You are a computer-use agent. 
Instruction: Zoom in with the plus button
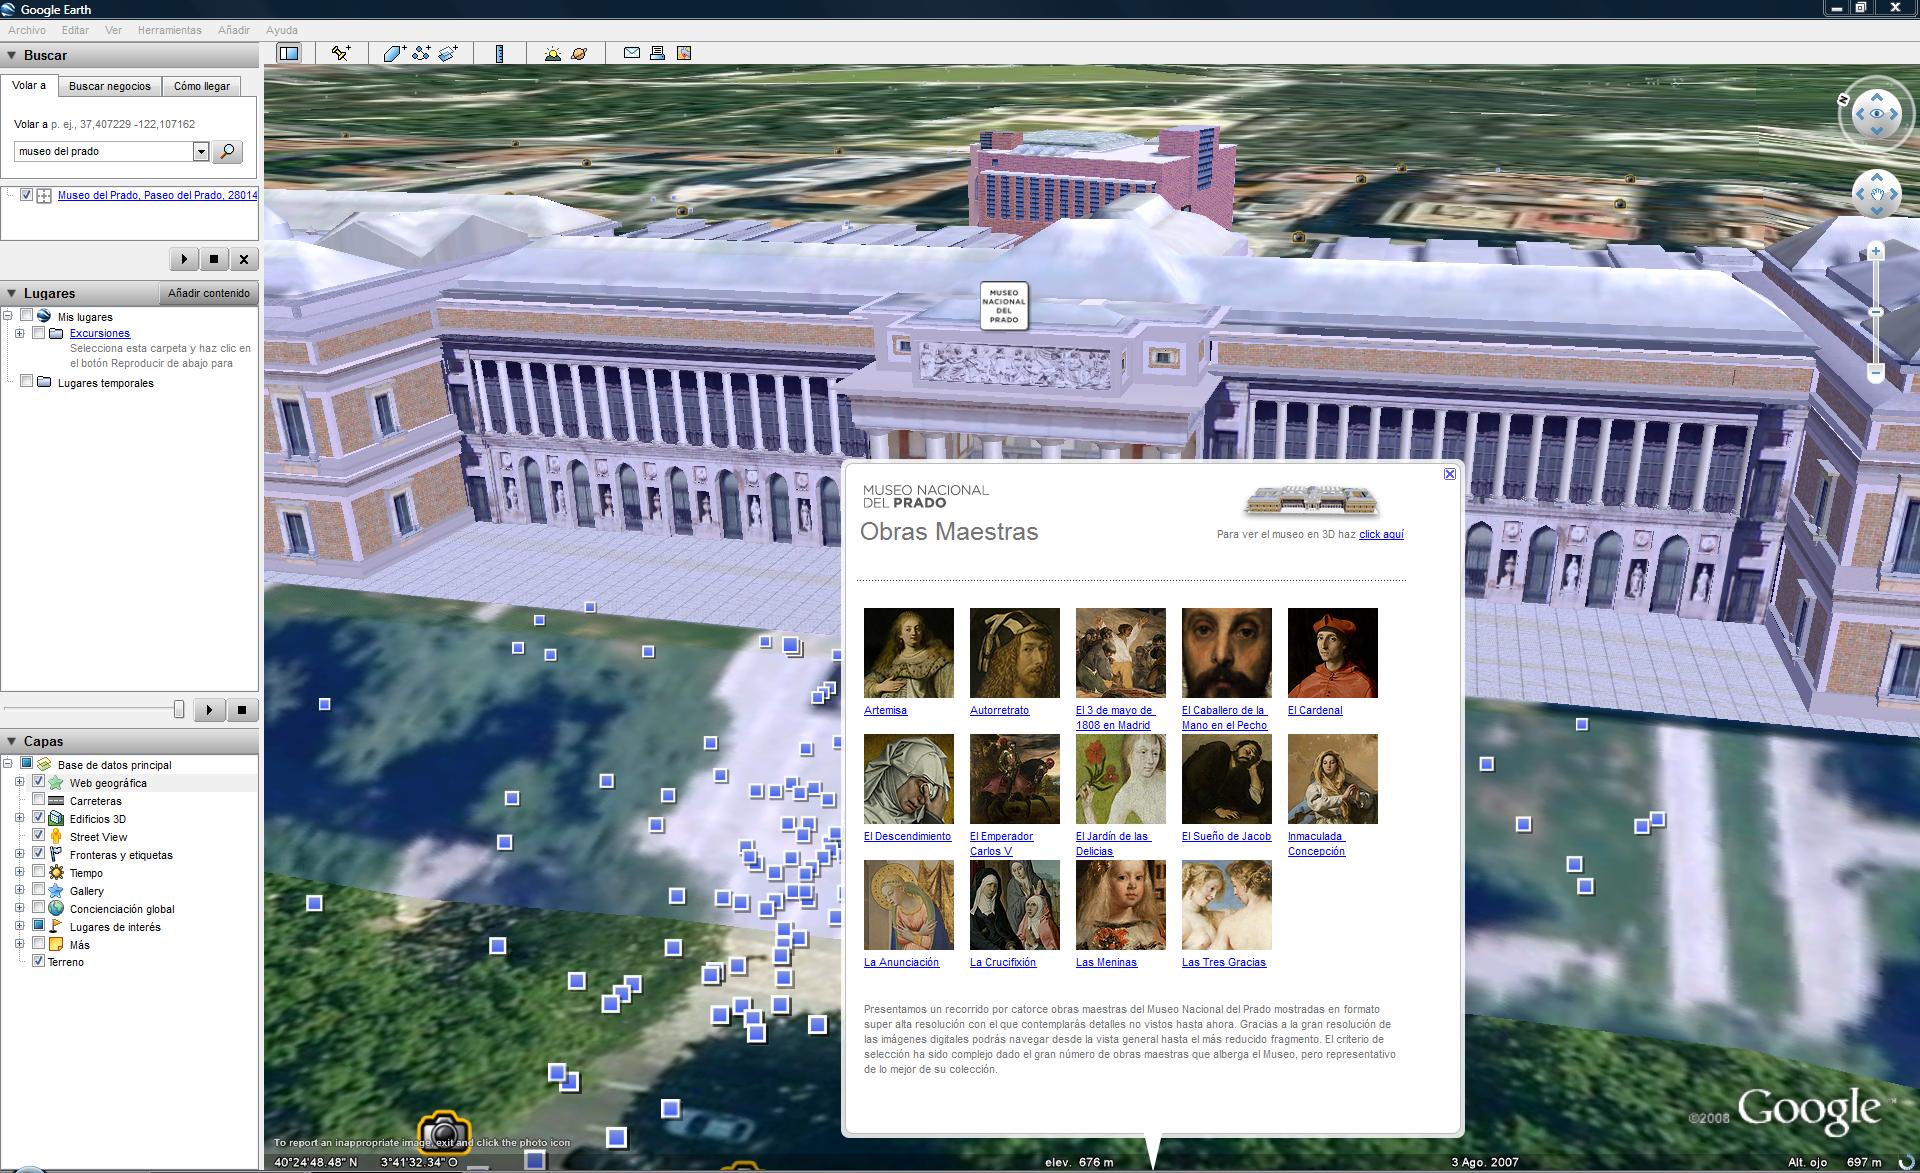(1876, 251)
